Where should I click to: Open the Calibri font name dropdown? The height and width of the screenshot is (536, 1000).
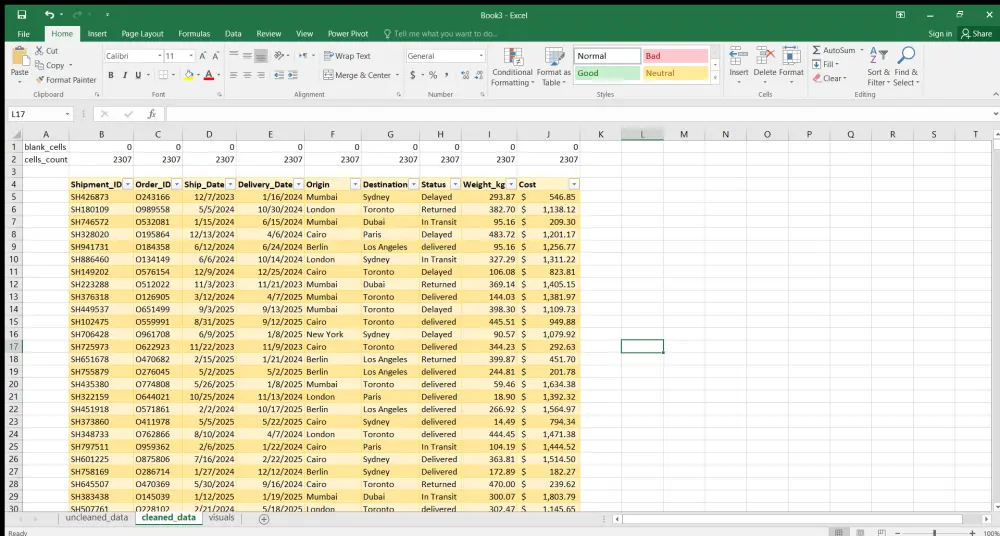point(159,56)
